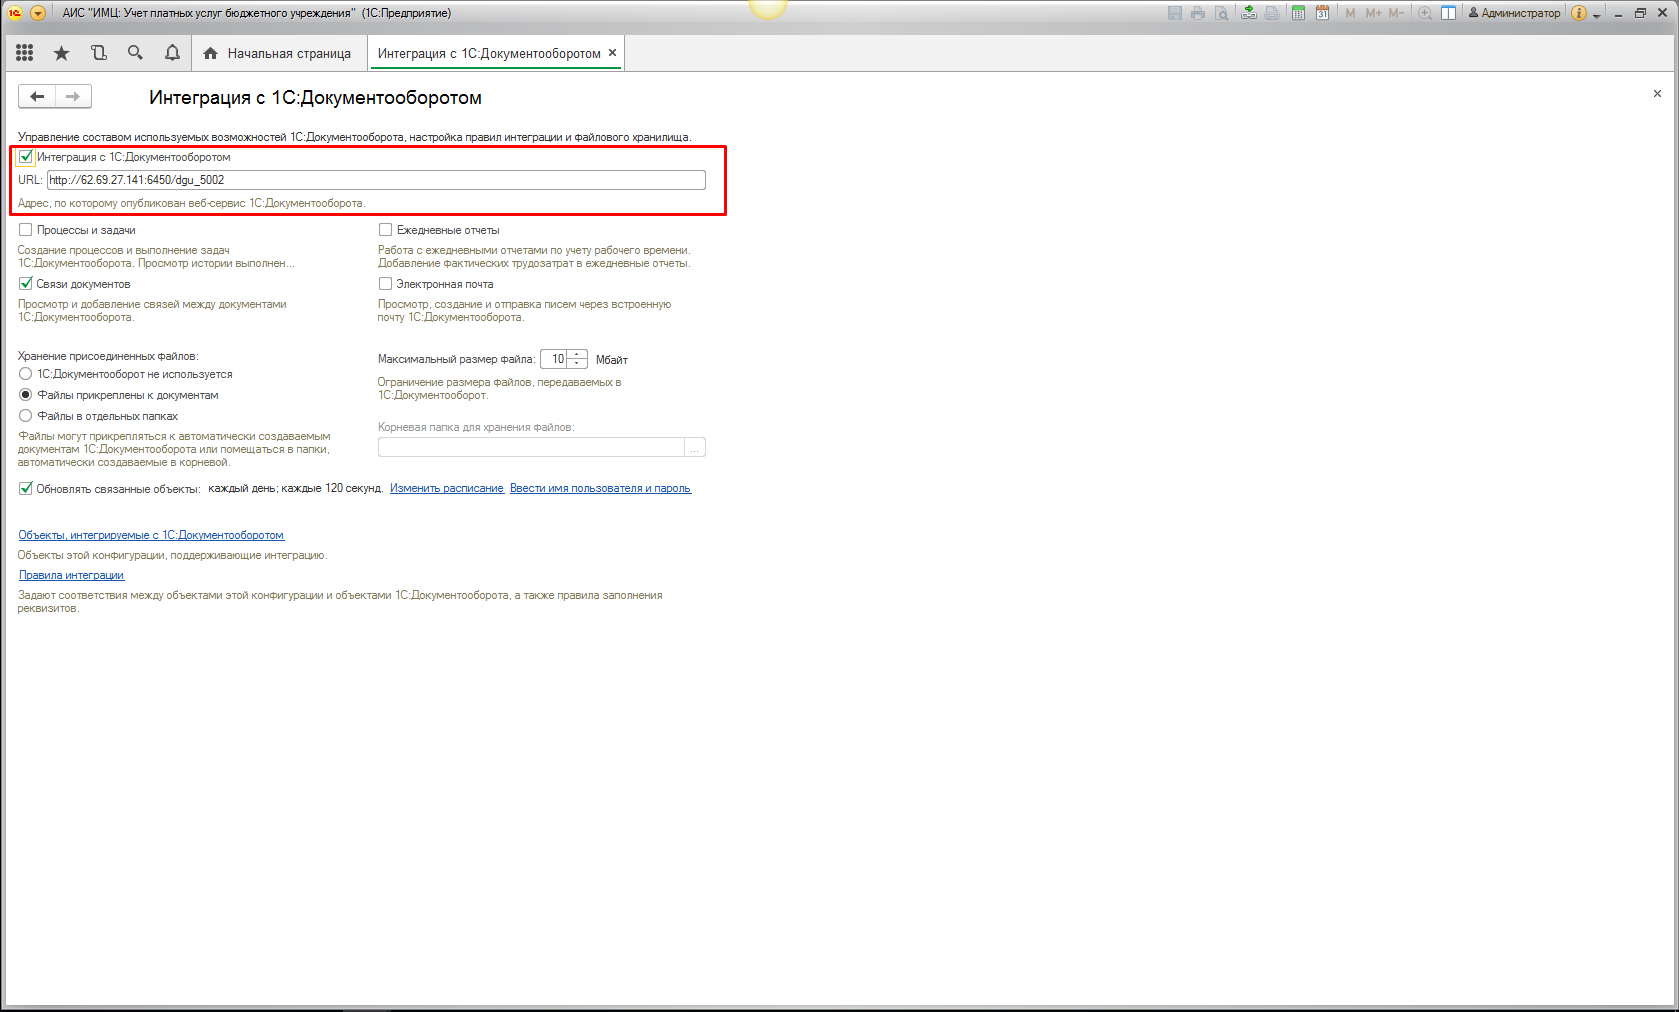Enable the Процессы и задачи checkbox
This screenshot has width=1679, height=1012.
click(x=26, y=230)
